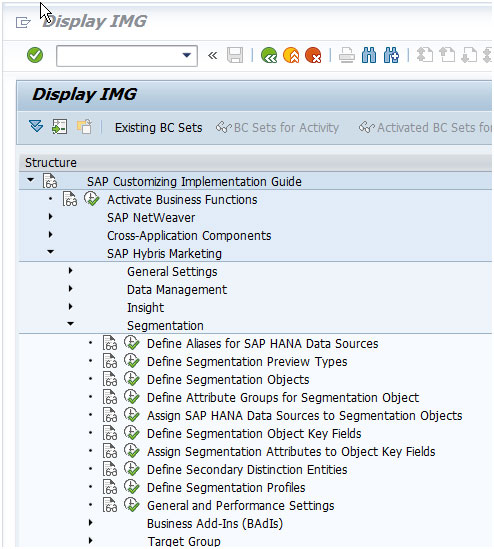Click the green Back icon
The image size is (494, 549).
click(x=269, y=55)
